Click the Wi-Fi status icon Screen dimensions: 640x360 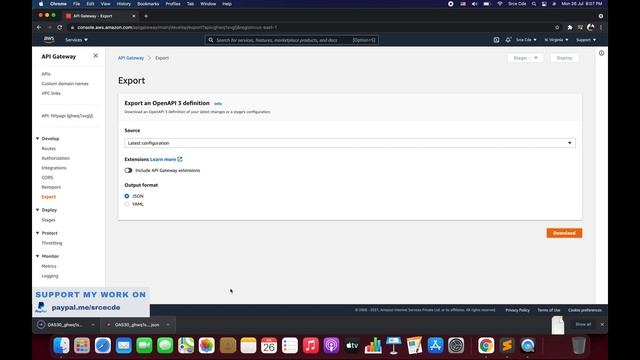(x=500, y=4)
